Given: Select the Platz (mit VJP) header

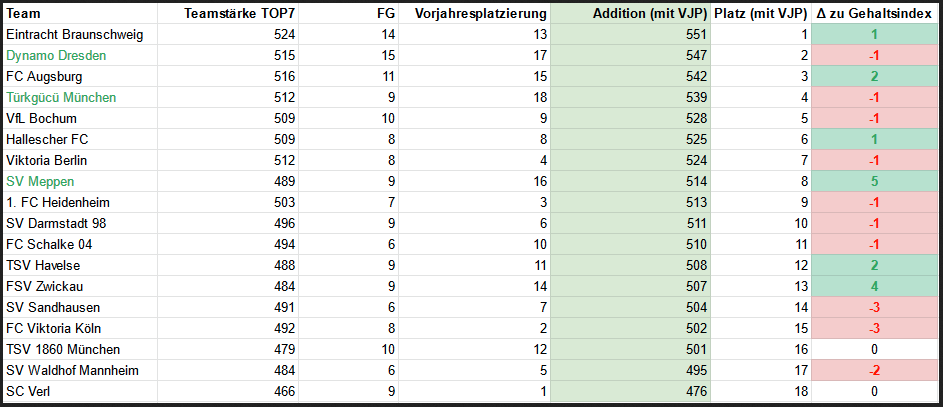Looking at the screenshot, I should [x=761, y=13].
